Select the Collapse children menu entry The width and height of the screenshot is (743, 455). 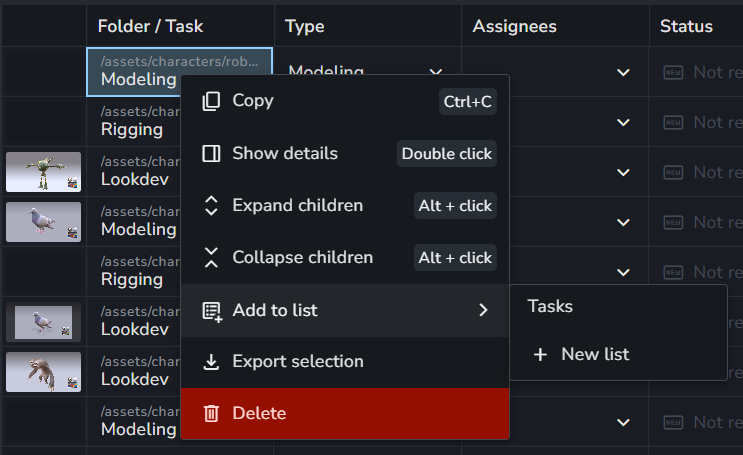tap(345, 257)
